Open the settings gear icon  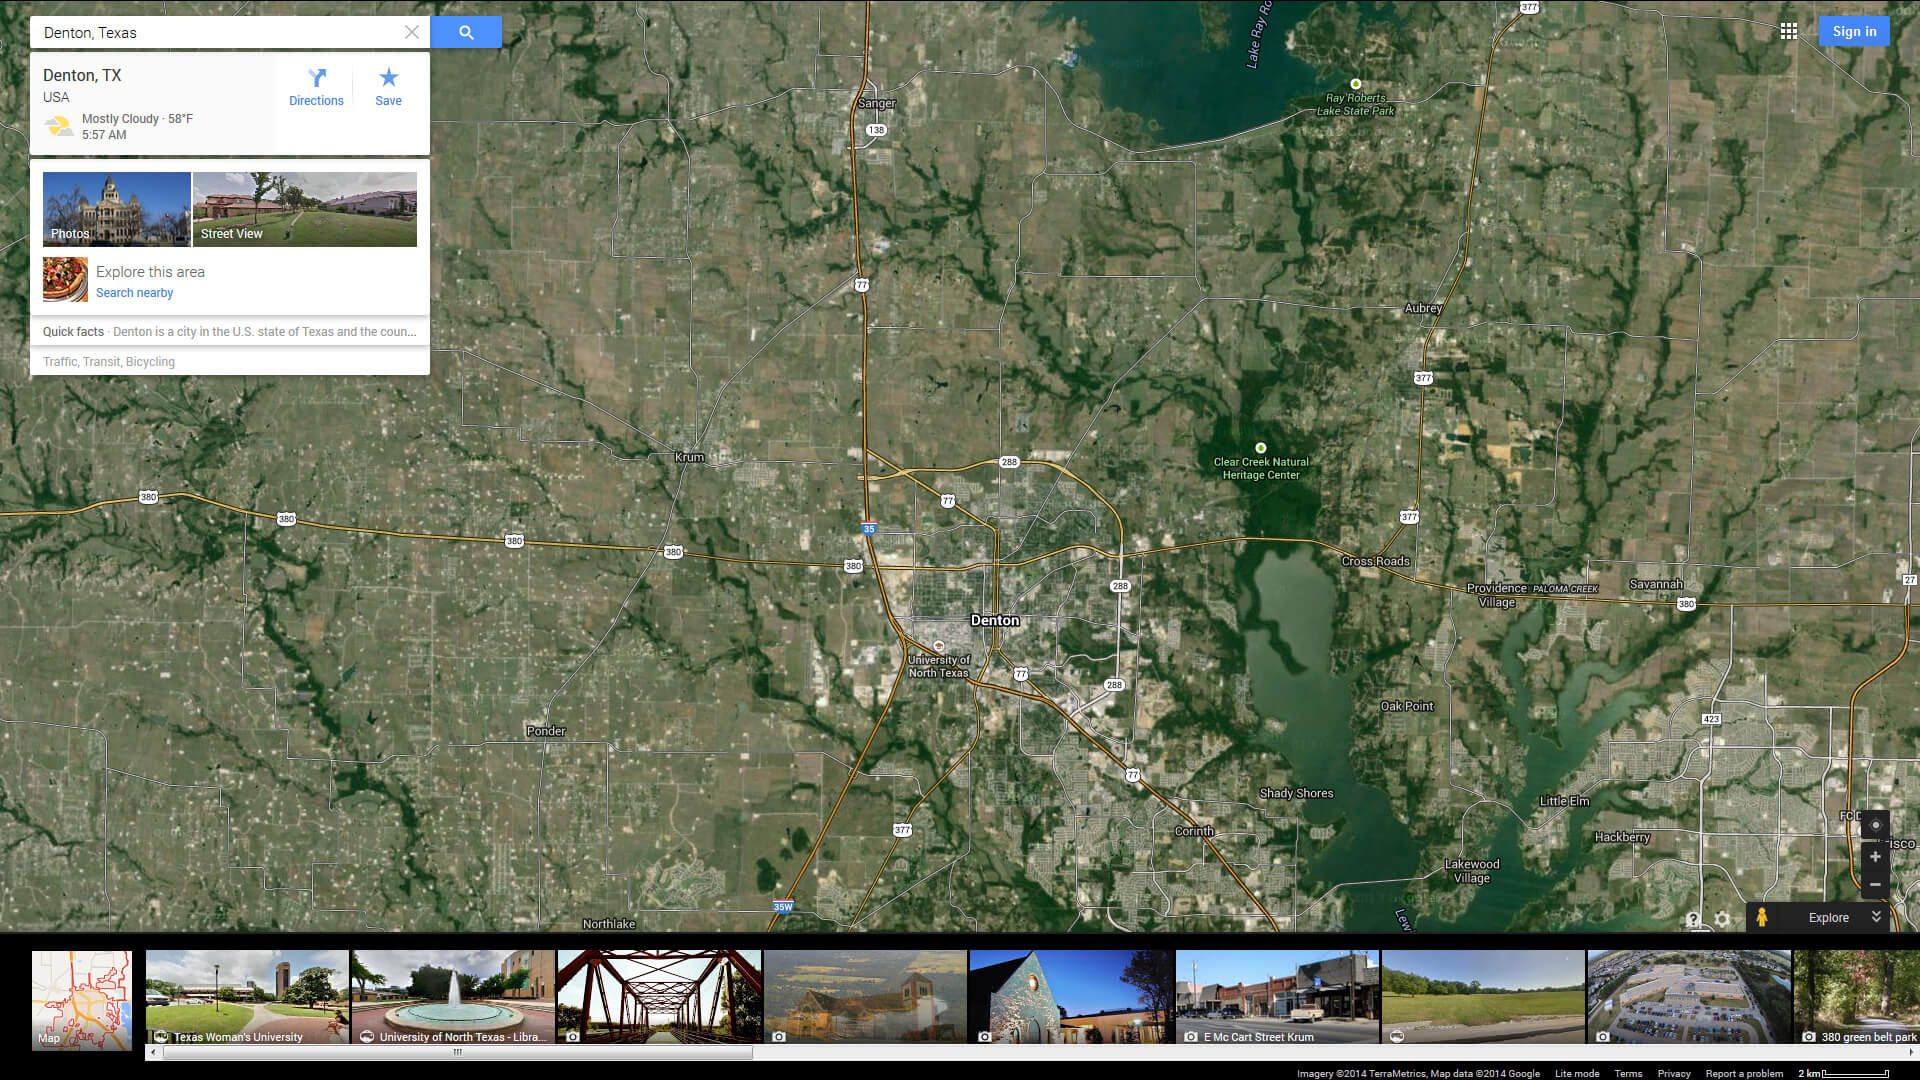click(1722, 919)
